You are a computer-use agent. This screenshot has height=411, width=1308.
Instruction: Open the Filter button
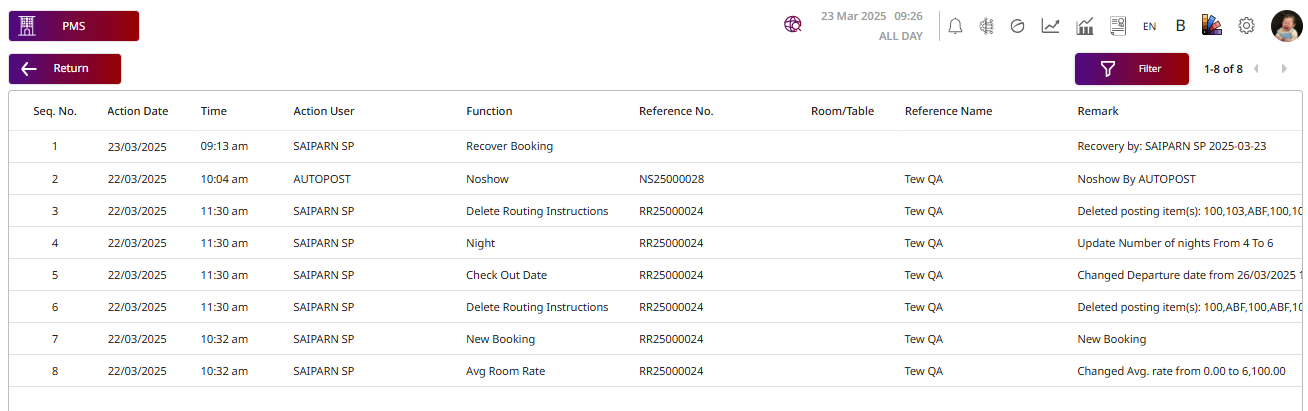point(1131,69)
